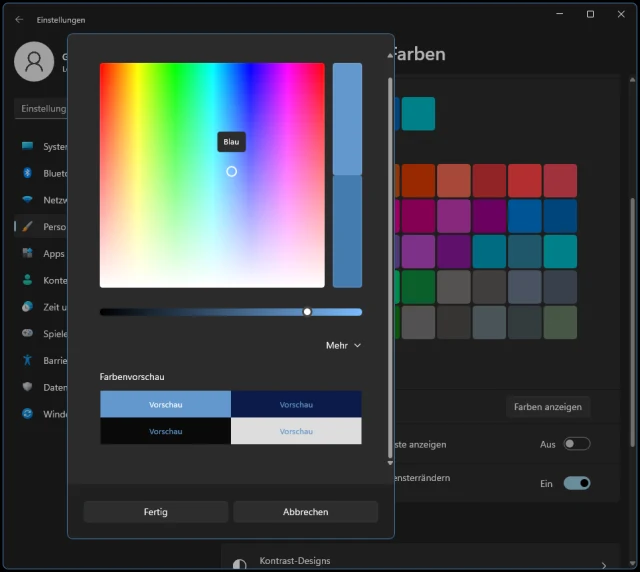This screenshot has width=640, height=572.
Task: Select the large teal swatch below Farben heading
Action: [x=418, y=114]
